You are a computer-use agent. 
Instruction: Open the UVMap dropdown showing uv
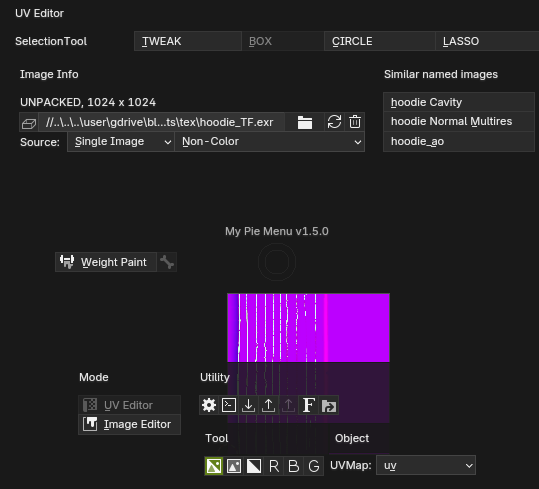426,465
